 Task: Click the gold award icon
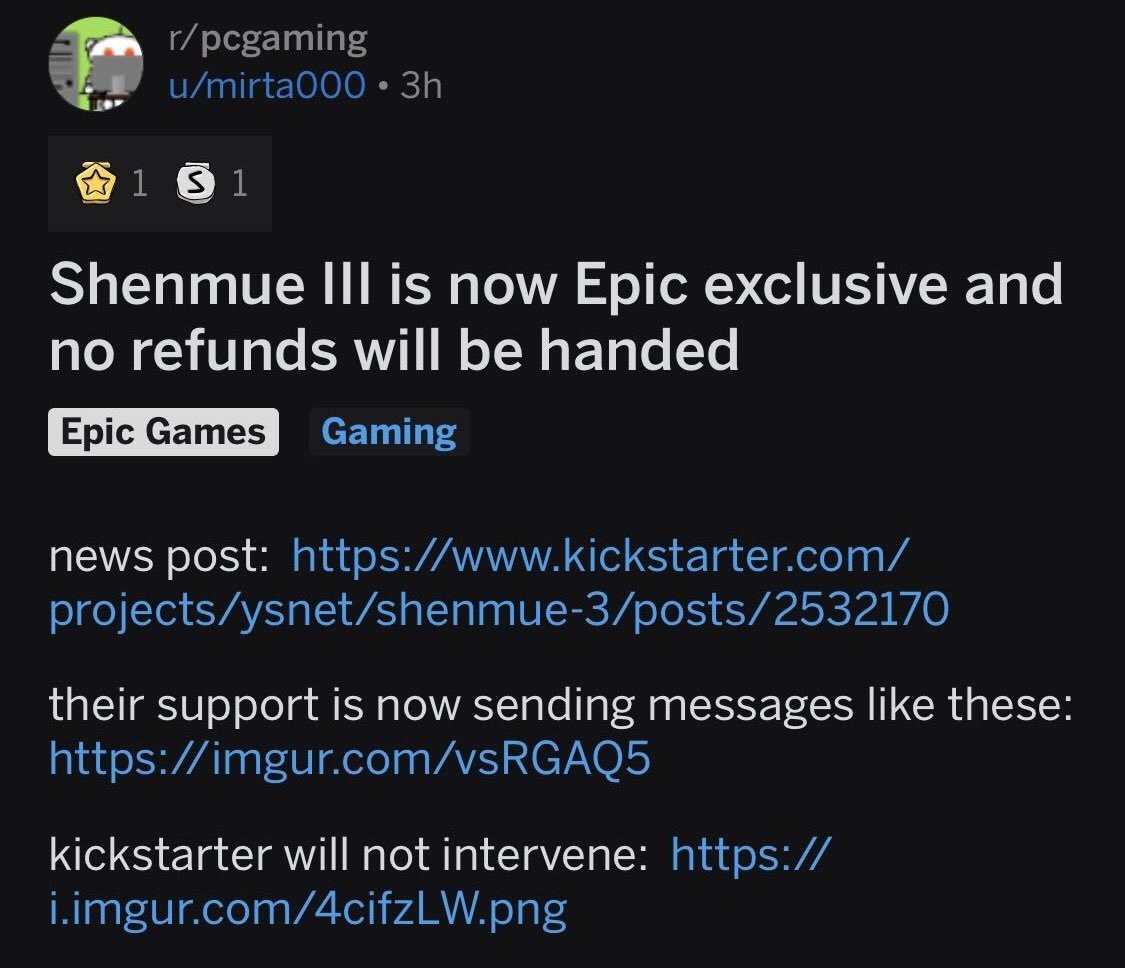pos(96,183)
